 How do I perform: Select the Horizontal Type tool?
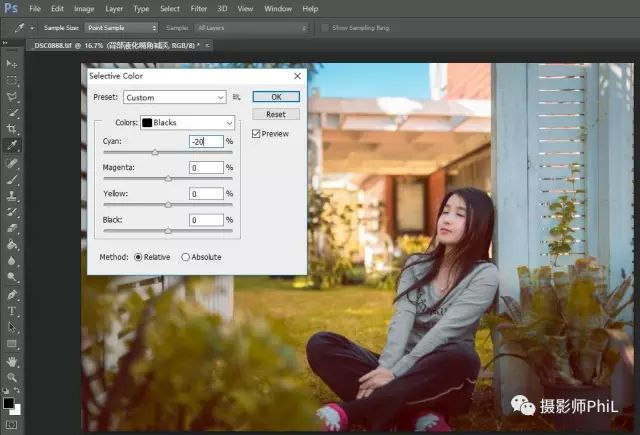pyautogui.click(x=11, y=311)
